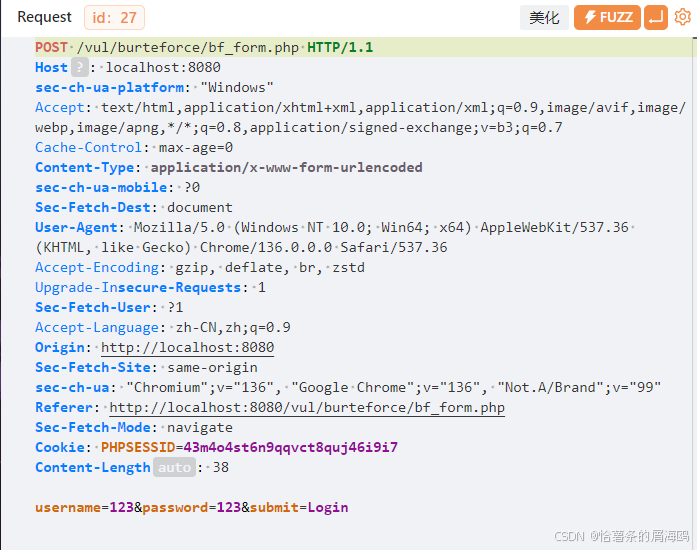
Task: Click the id: 27 request badge
Action: [114, 18]
